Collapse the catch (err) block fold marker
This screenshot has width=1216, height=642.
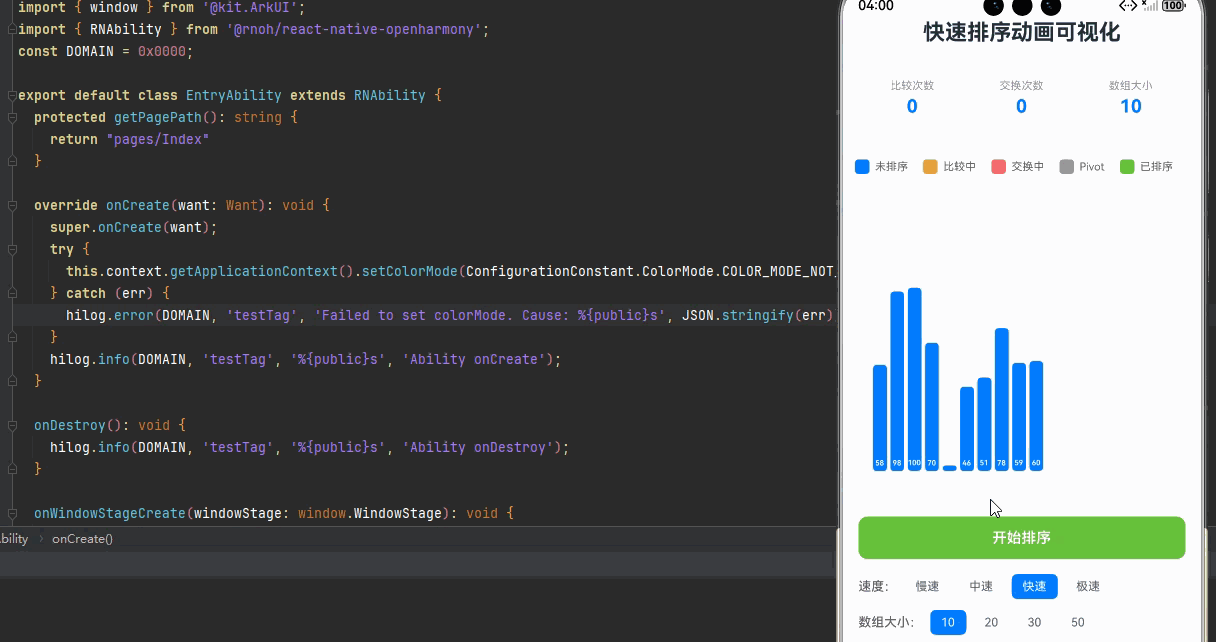(12, 293)
